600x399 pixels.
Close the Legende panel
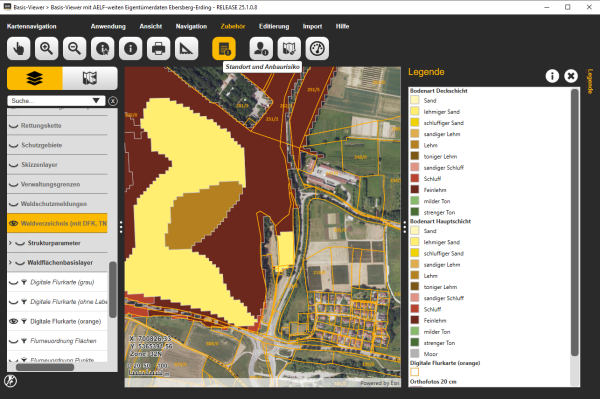571,76
